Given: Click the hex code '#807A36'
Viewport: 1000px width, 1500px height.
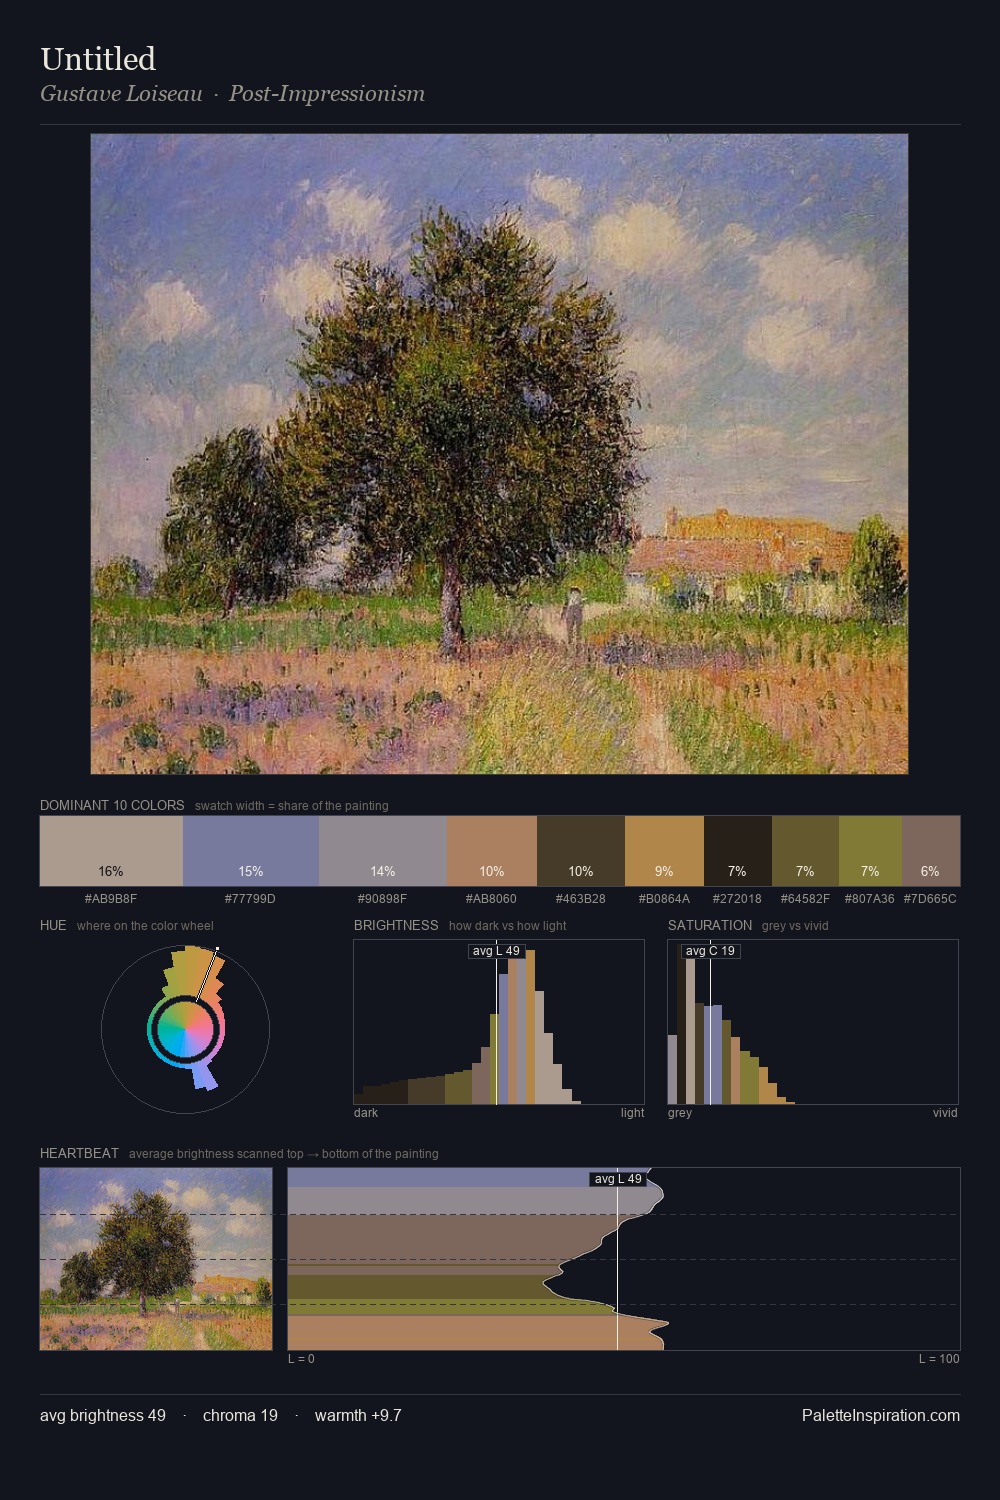Looking at the screenshot, I should pyautogui.click(x=869, y=899).
